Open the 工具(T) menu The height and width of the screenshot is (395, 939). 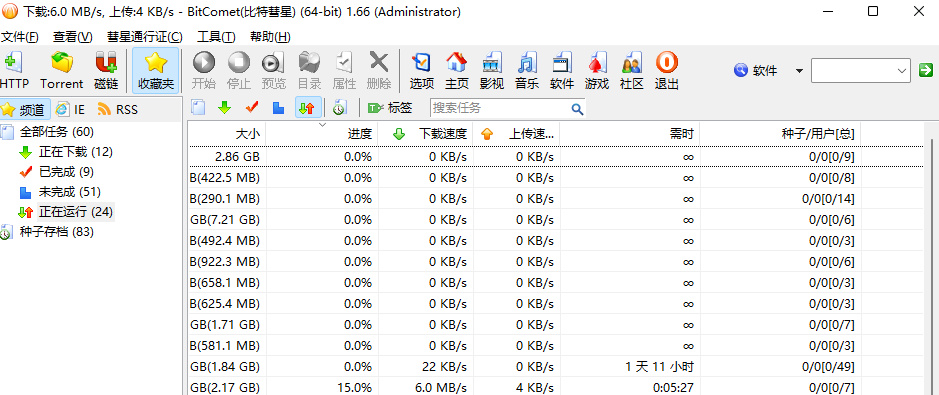216,37
